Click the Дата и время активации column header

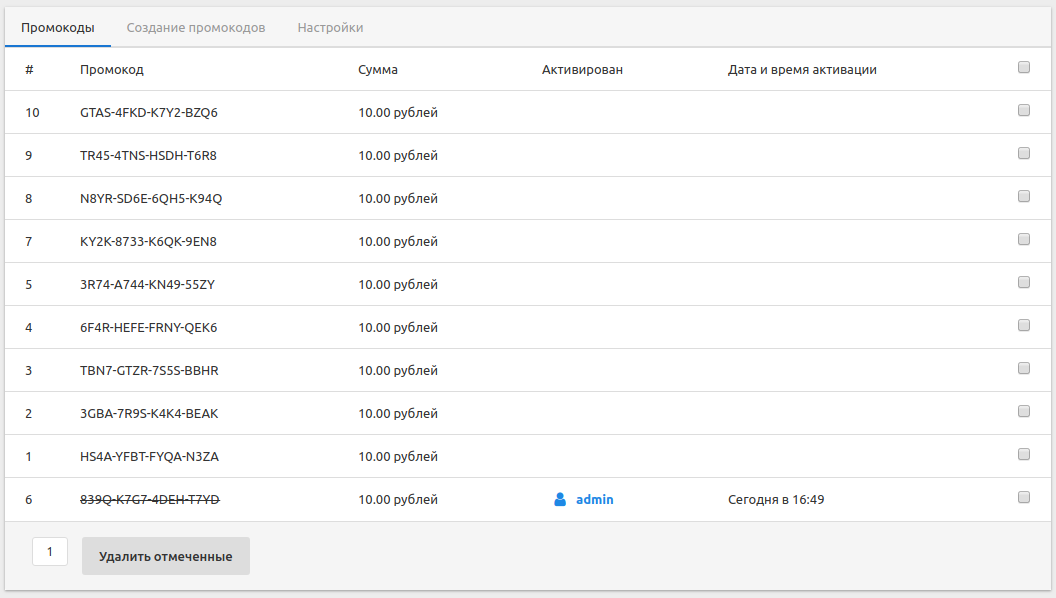coord(802,70)
